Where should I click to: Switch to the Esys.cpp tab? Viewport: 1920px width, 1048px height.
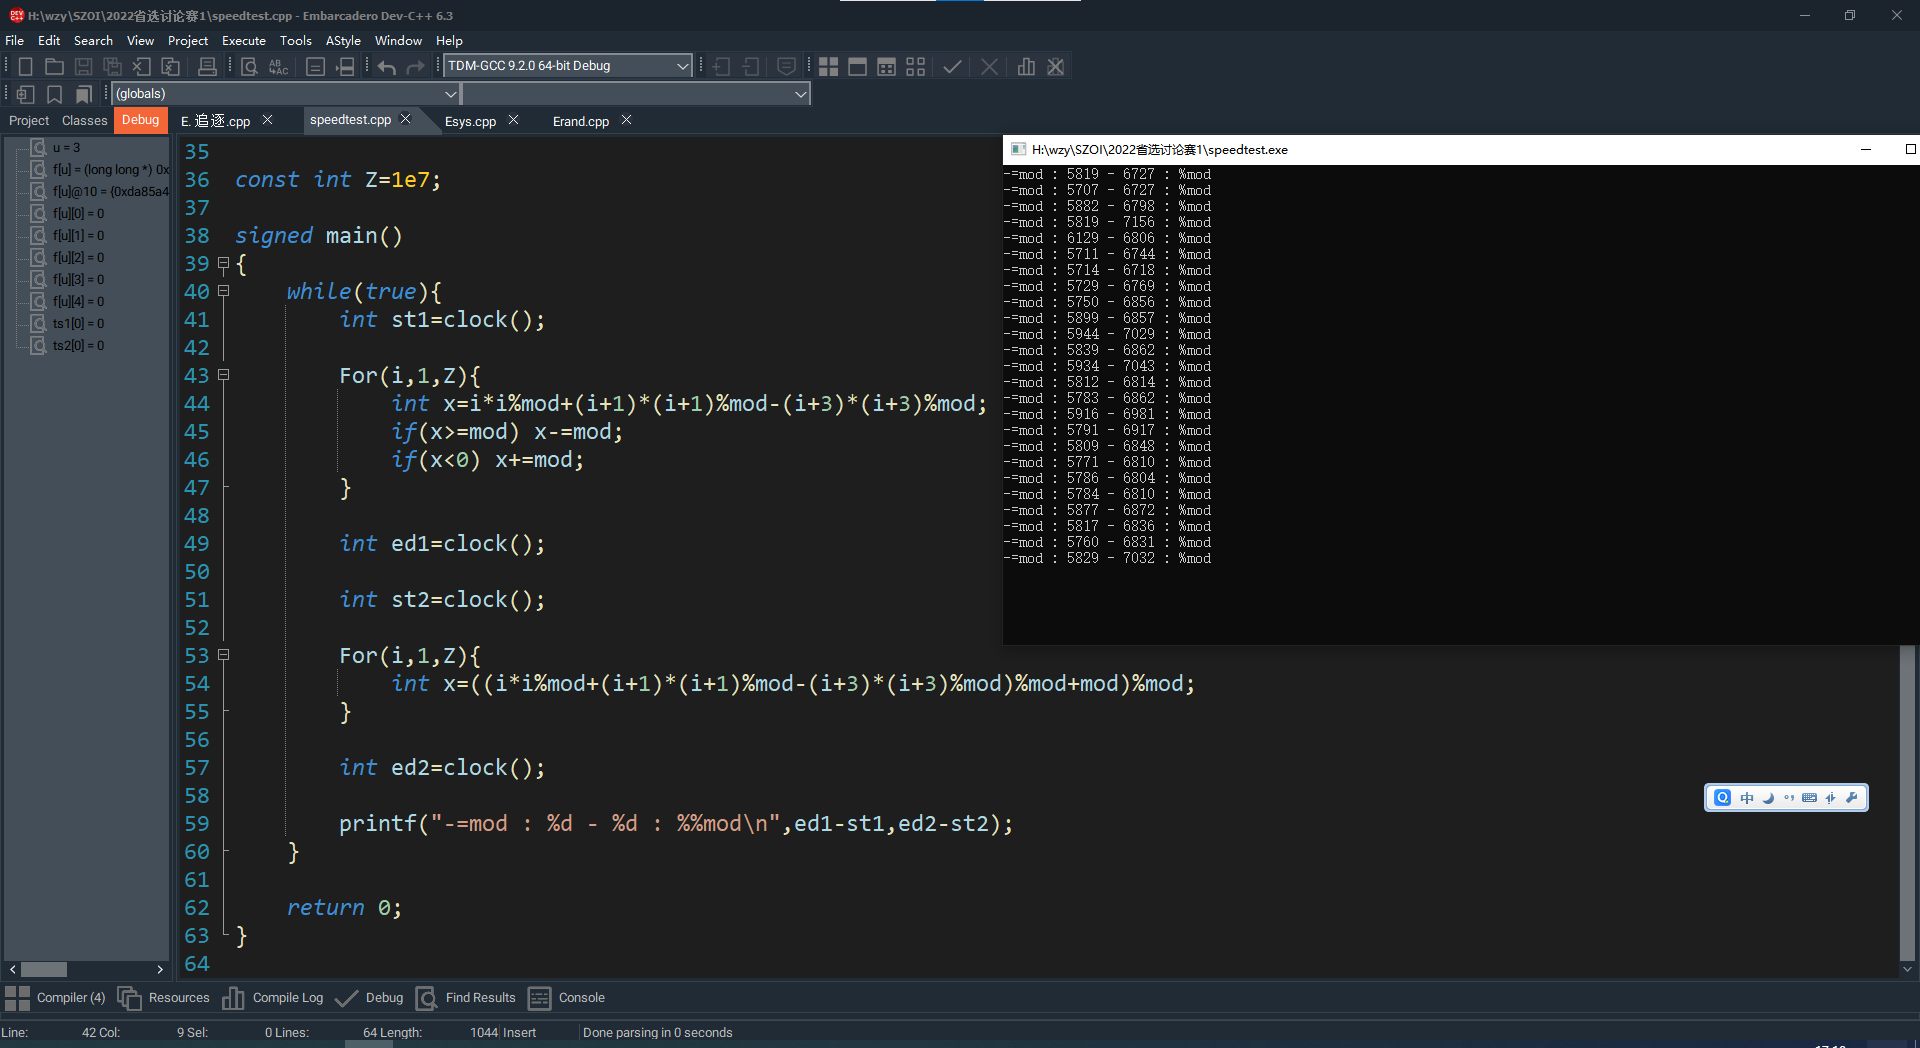pos(470,121)
